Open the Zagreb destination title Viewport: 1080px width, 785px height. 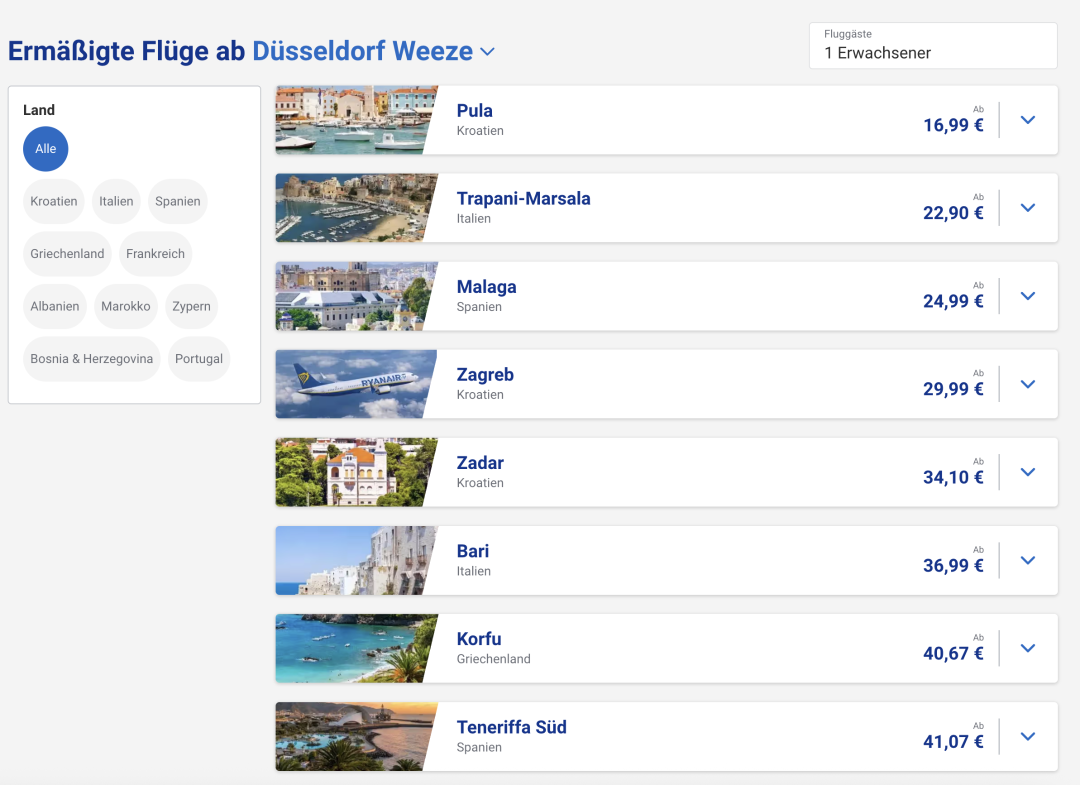click(485, 375)
